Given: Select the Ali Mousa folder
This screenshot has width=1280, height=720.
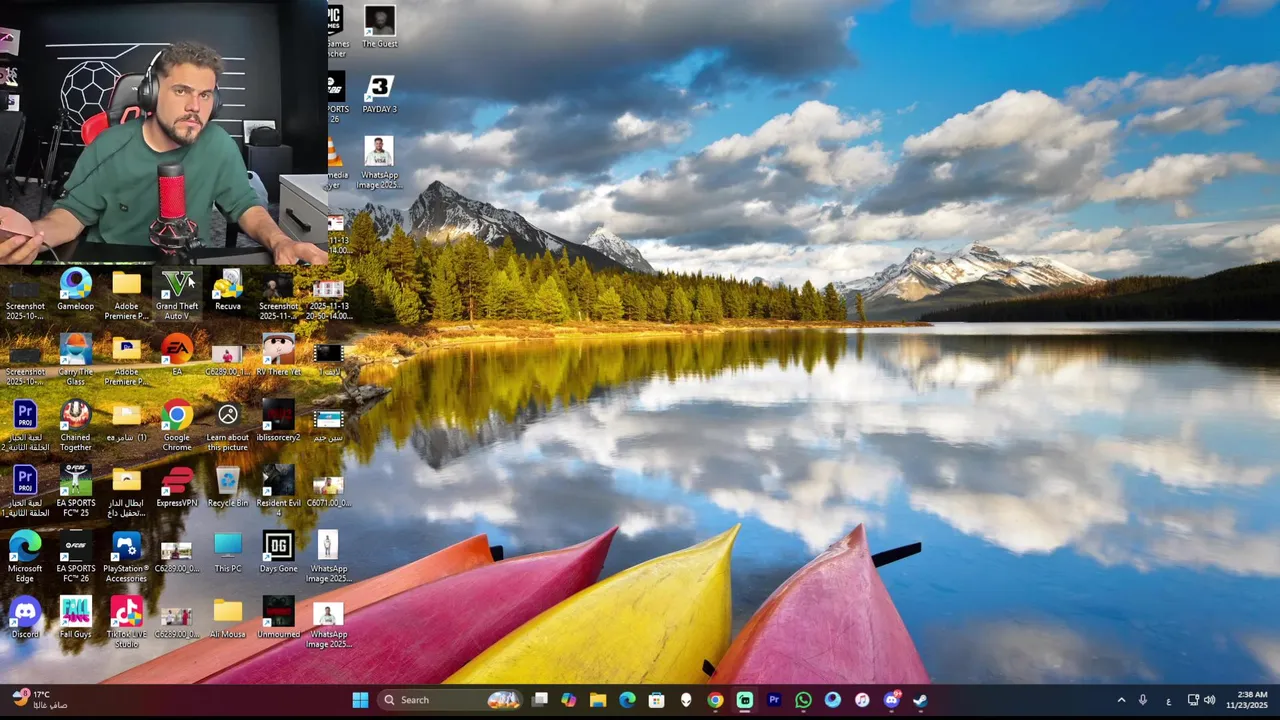Looking at the screenshot, I should click(228, 617).
